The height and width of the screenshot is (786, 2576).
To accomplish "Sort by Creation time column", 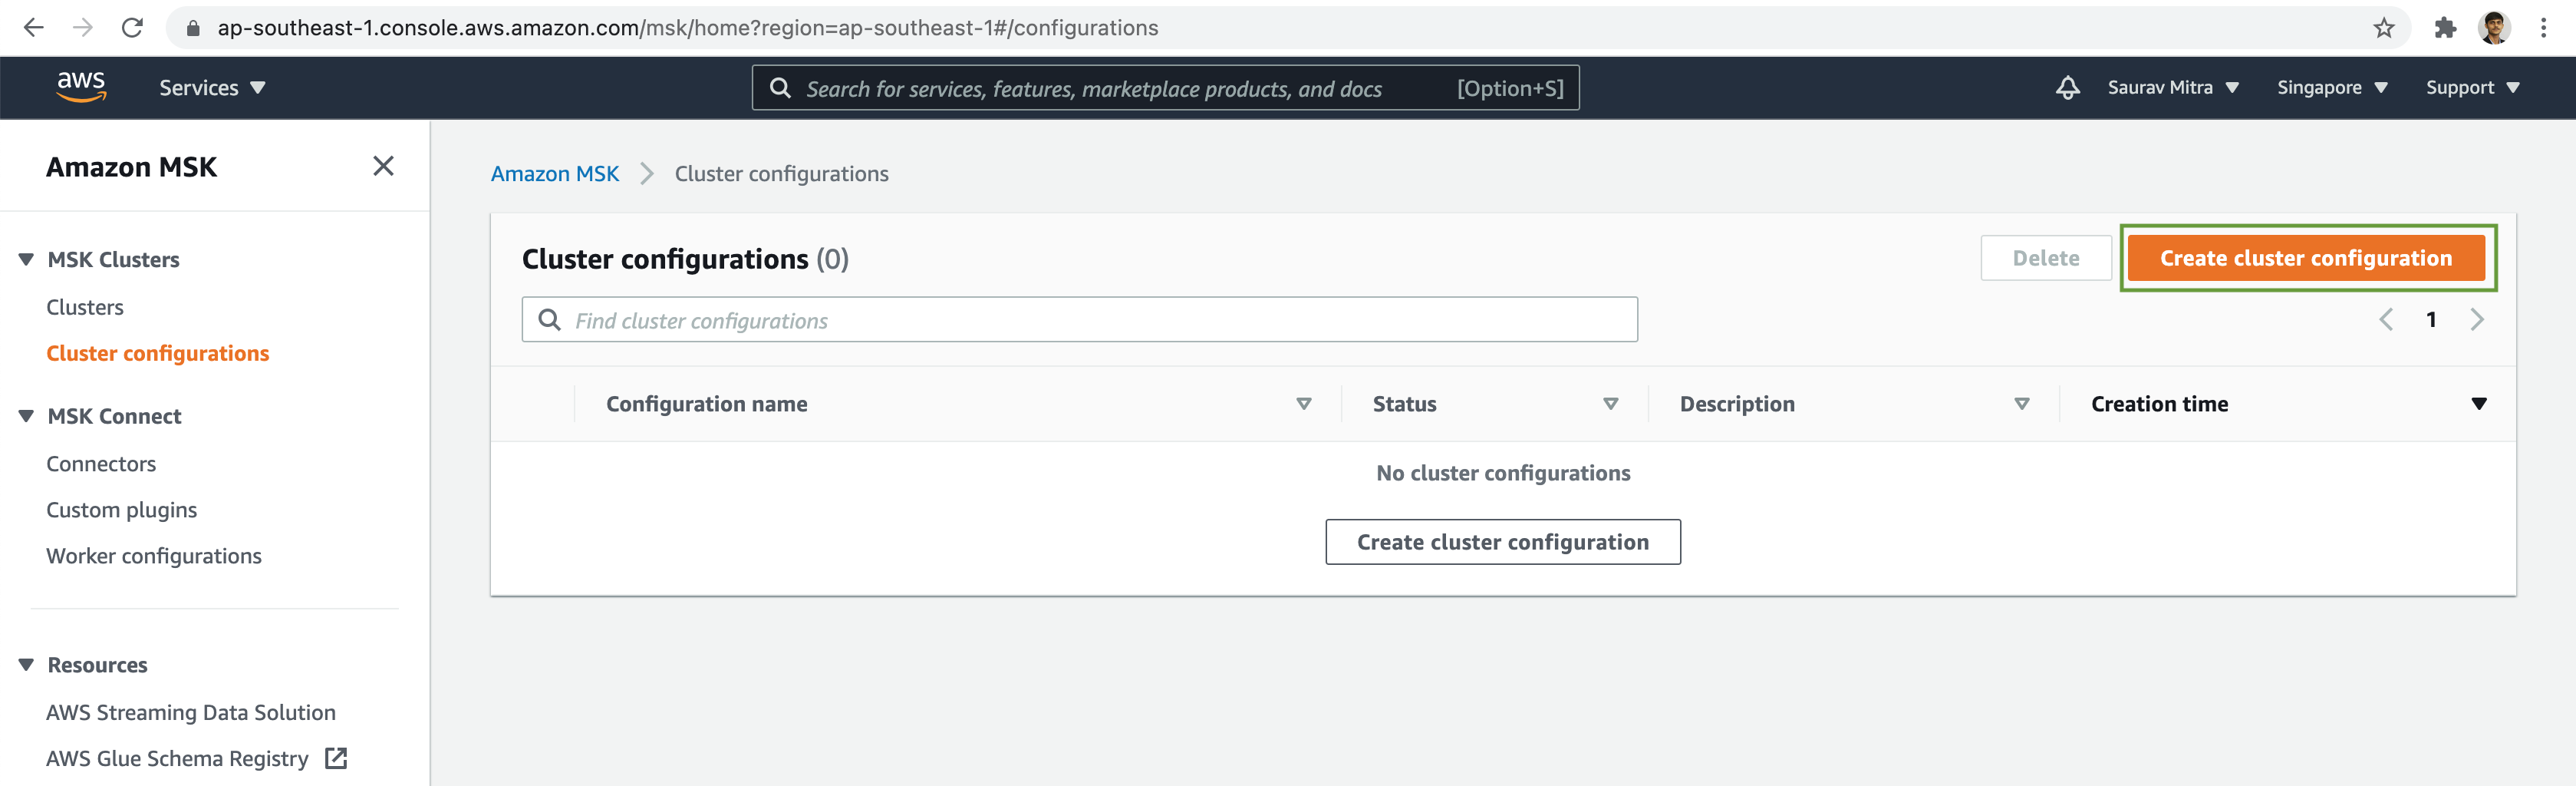I will [x=2479, y=404].
